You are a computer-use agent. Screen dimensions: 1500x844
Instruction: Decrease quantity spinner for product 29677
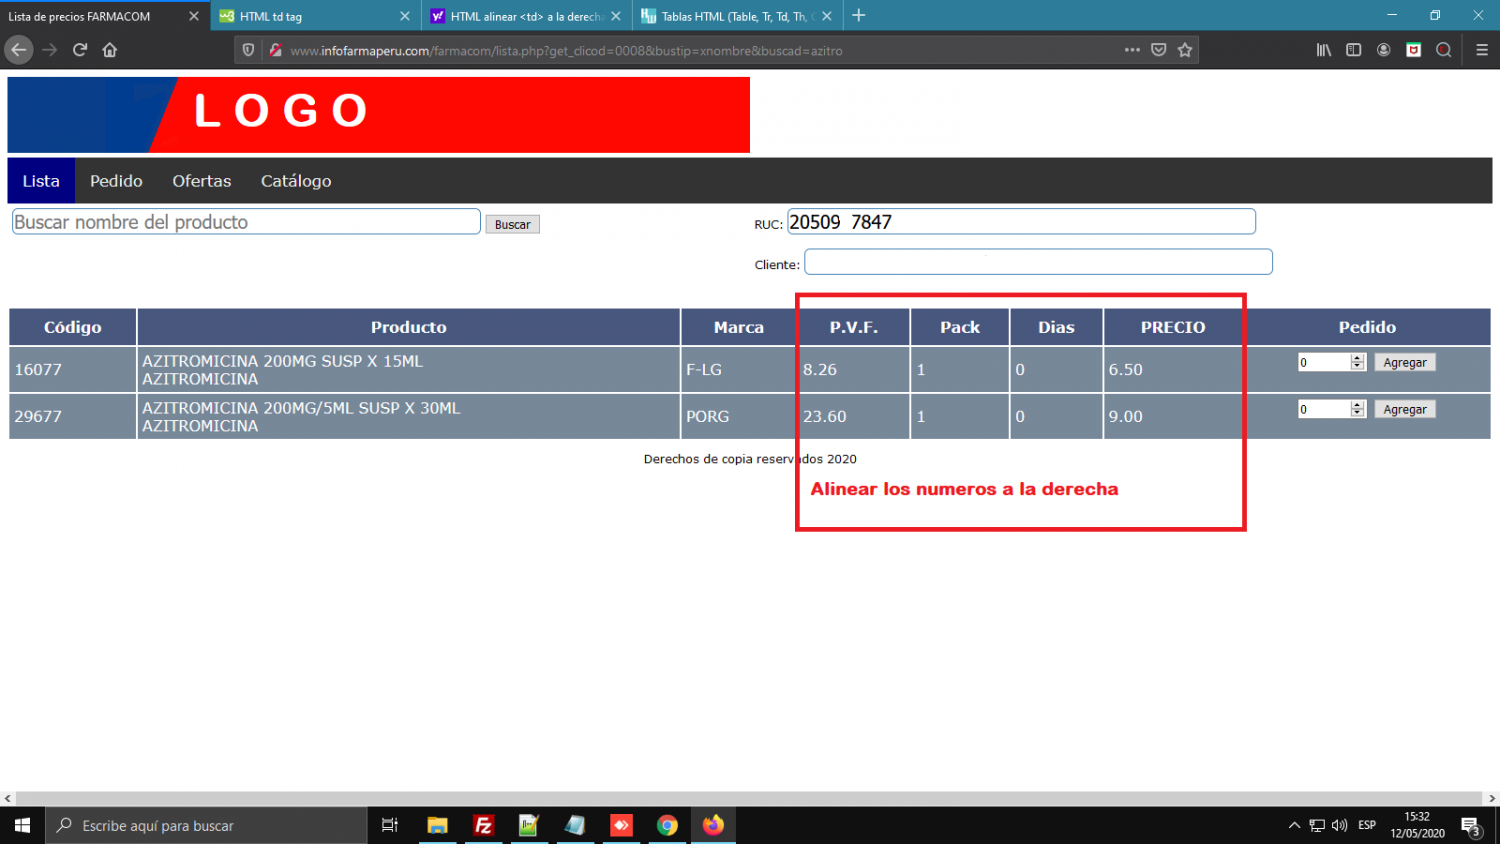1358,413
